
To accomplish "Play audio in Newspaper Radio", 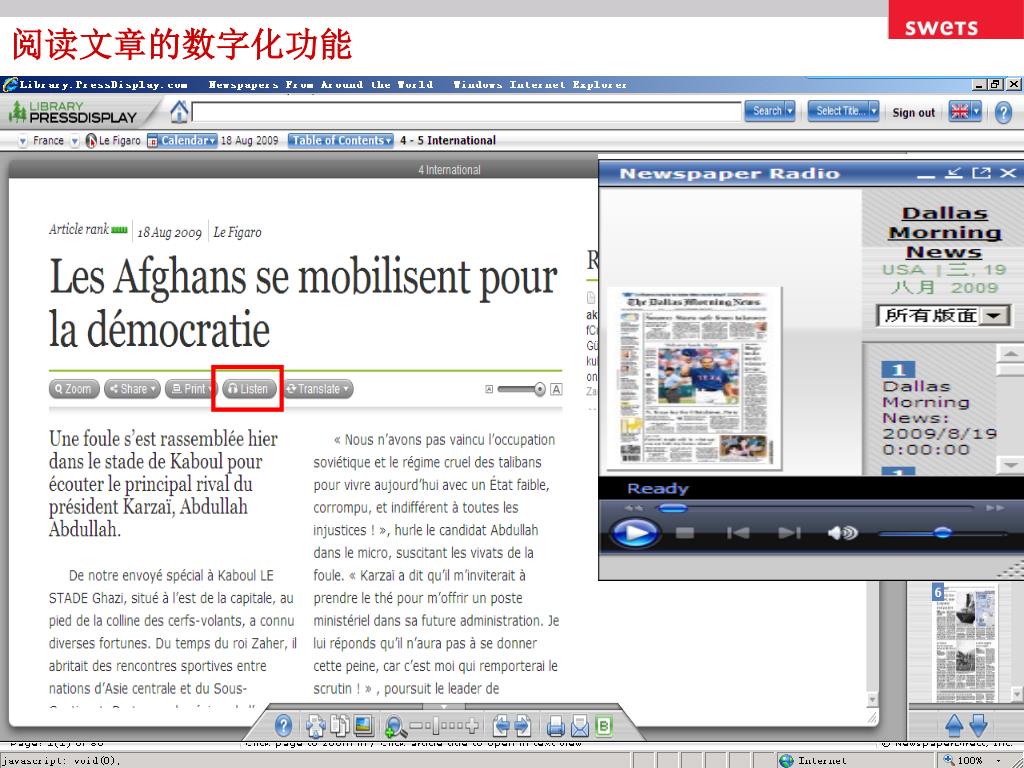I will (x=634, y=533).
